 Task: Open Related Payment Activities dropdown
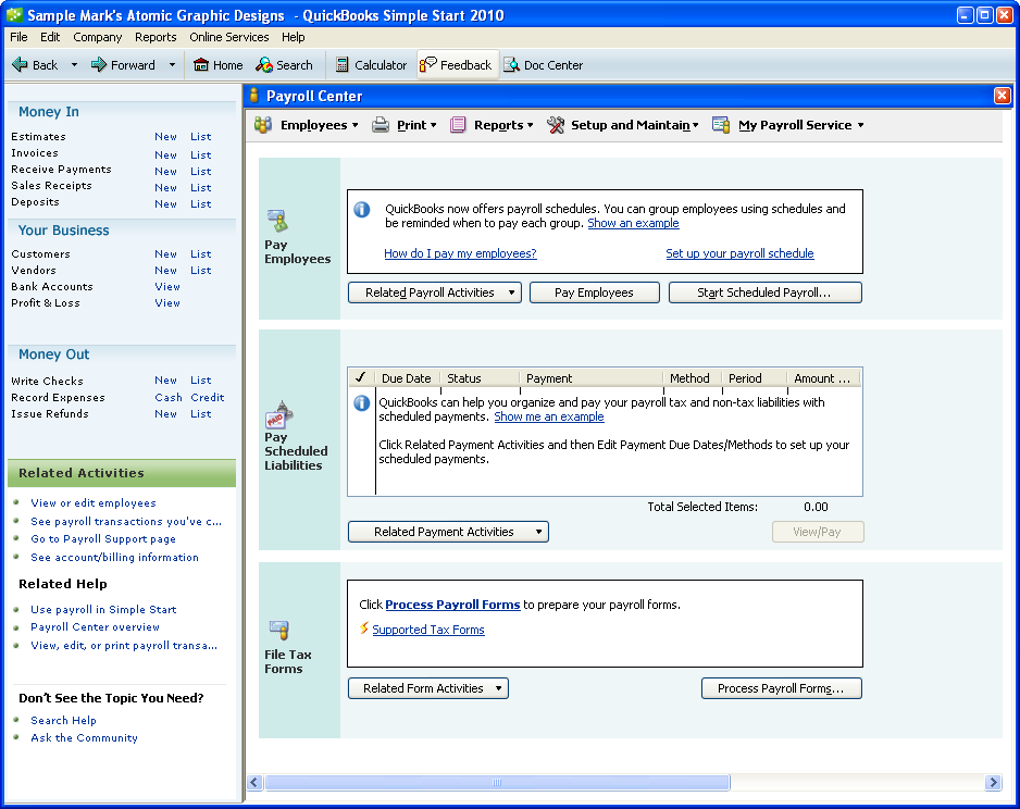point(448,532)
